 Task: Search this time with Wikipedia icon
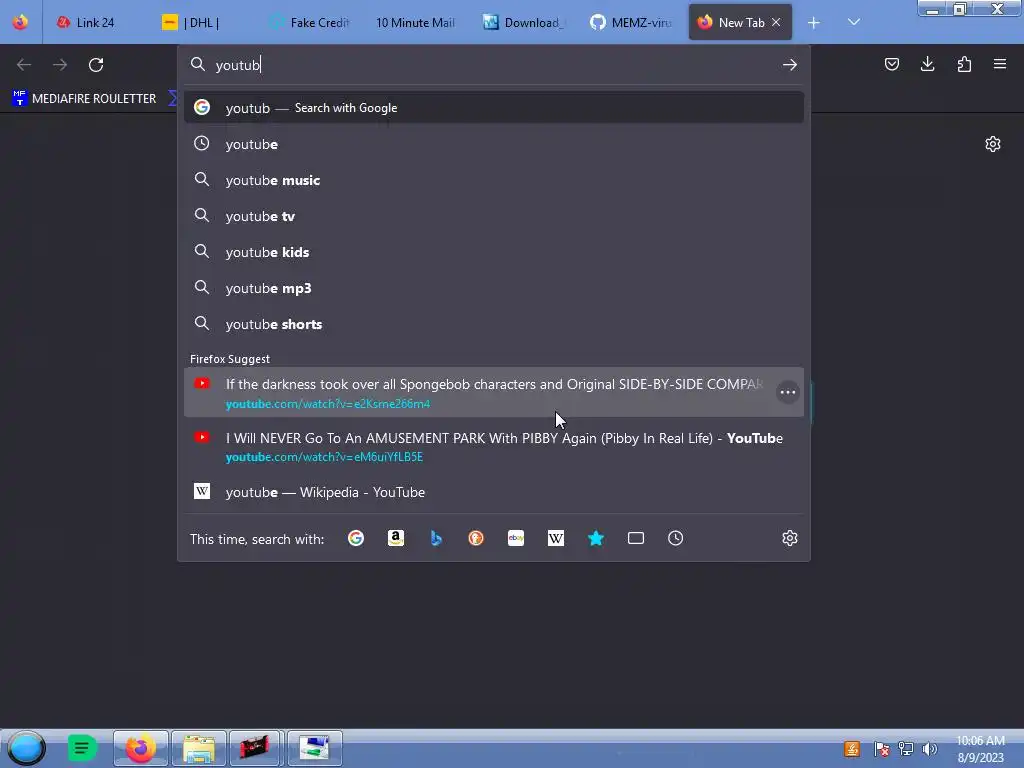[x=556, y=538]
